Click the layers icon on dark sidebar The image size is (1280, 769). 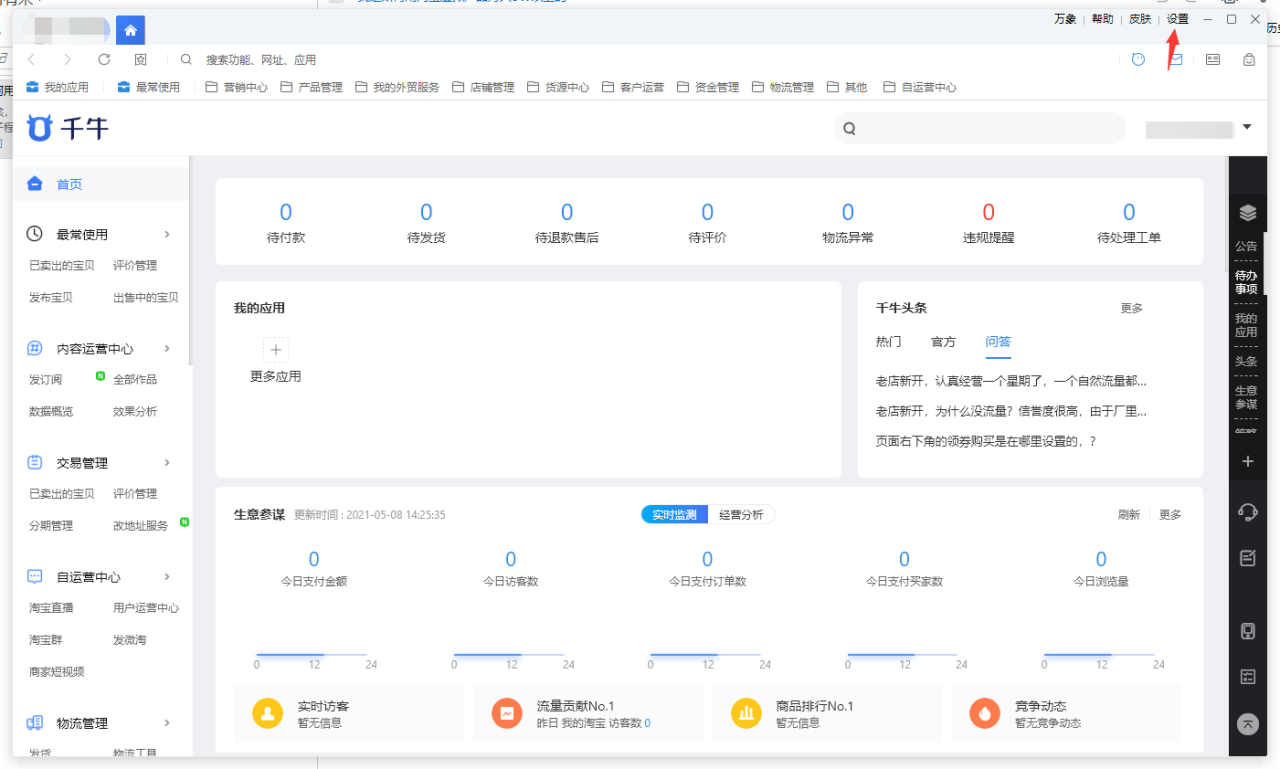coord(1247,213)
